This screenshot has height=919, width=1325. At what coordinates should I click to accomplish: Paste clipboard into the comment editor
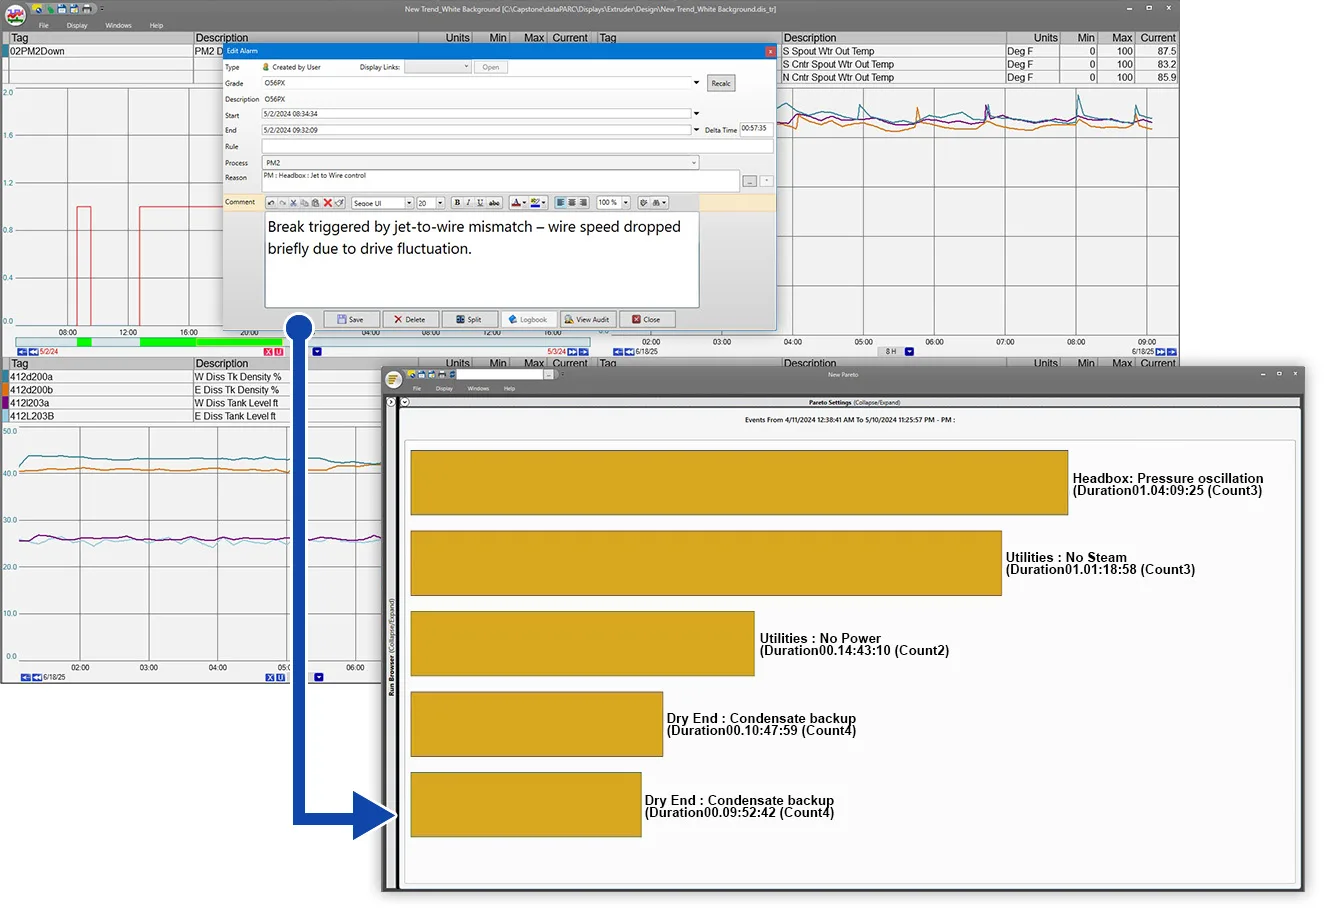pyautogui.click(x=316, y=203)
